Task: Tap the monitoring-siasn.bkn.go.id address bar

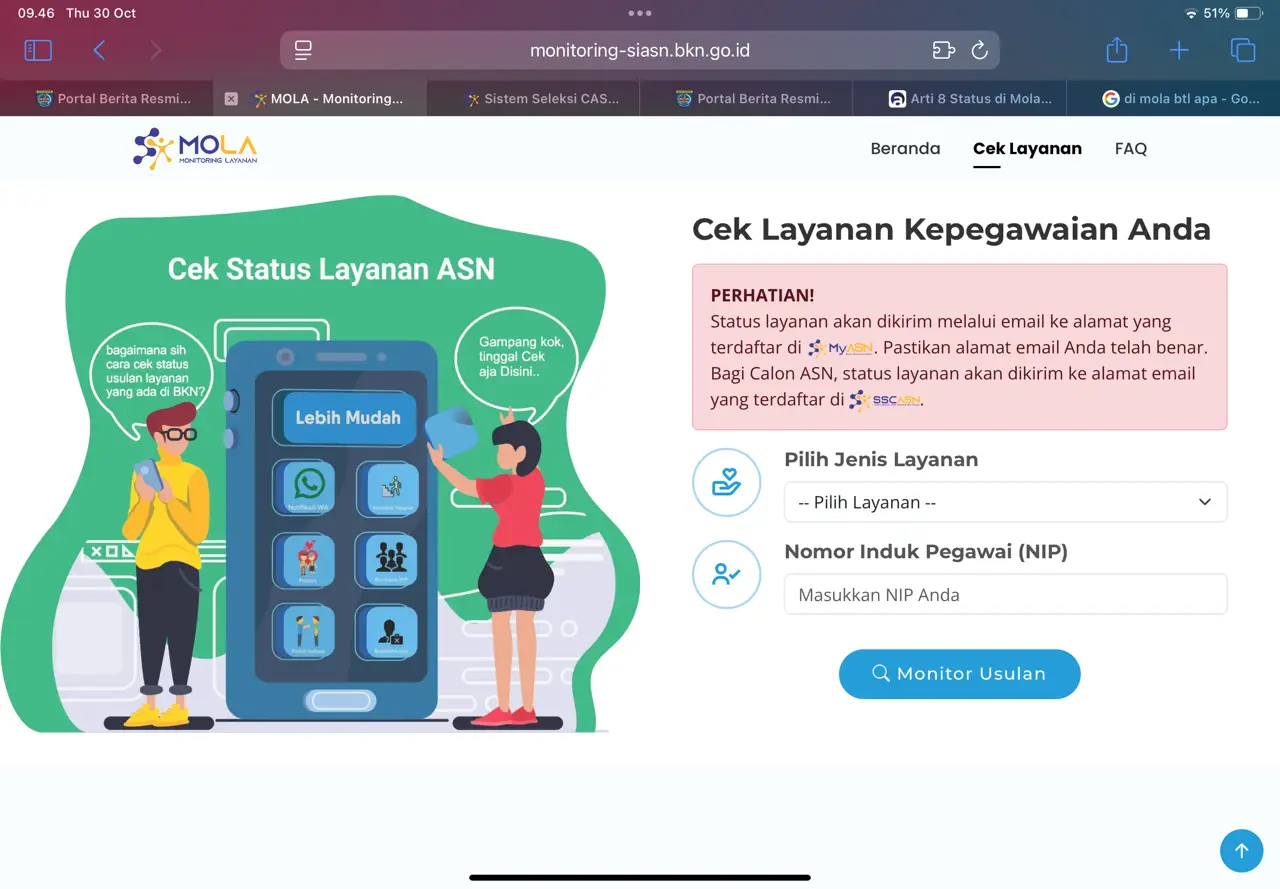Action: pos(640,50)
